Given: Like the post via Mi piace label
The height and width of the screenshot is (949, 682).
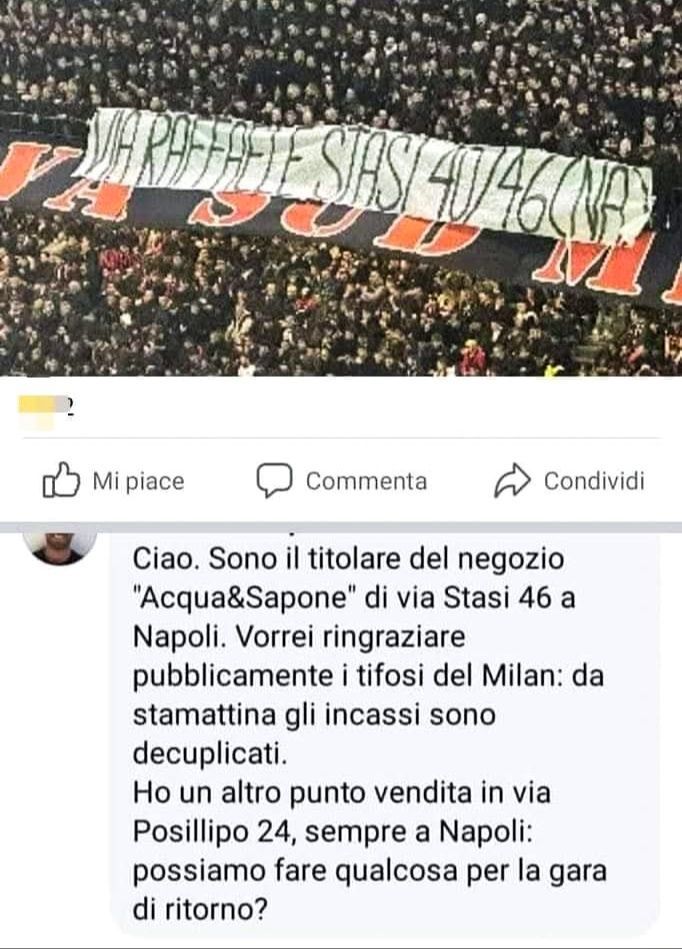Looking at the screenshot, I should (x=138, y=481).
